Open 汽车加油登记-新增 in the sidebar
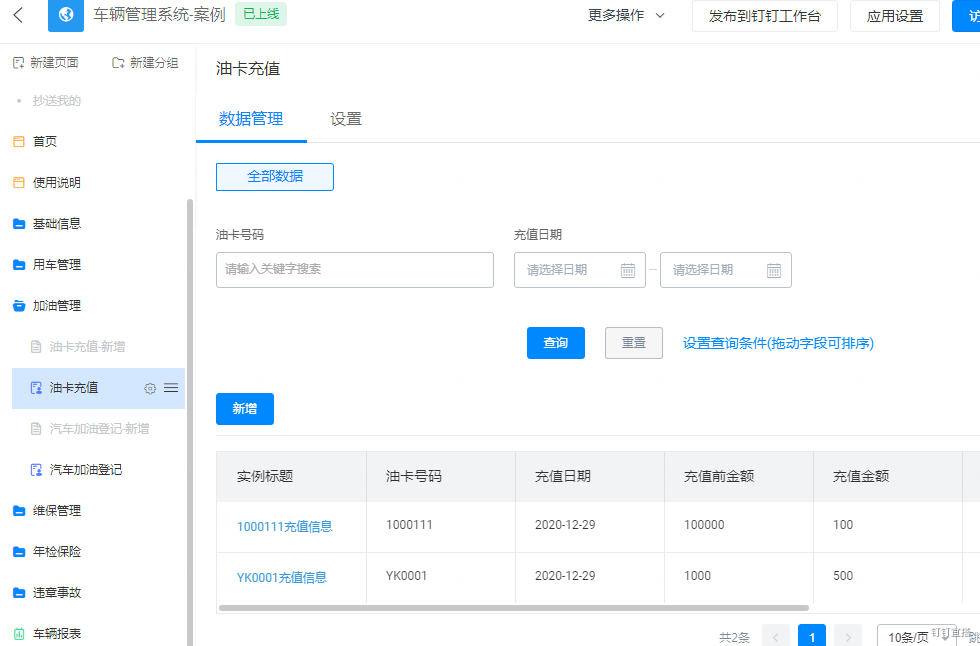The height and width of the screenshot is (646, 980). (99, 429)
